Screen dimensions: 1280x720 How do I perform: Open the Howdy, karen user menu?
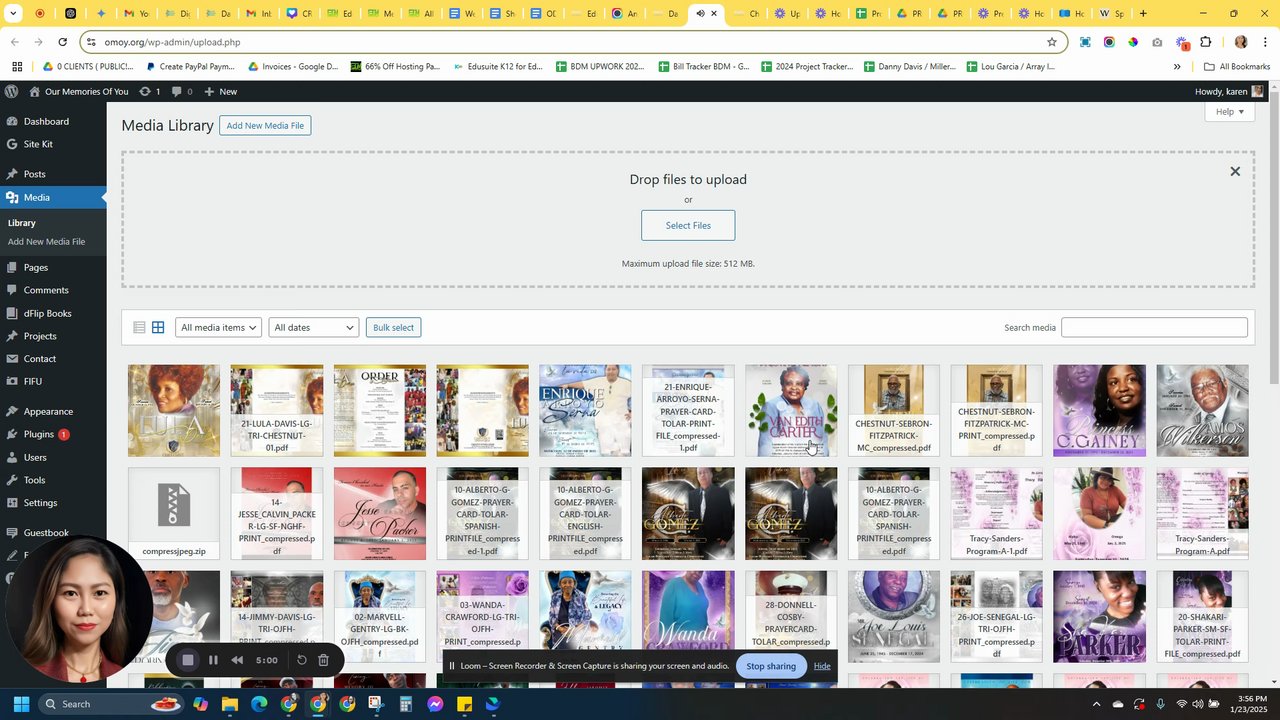1230,91
